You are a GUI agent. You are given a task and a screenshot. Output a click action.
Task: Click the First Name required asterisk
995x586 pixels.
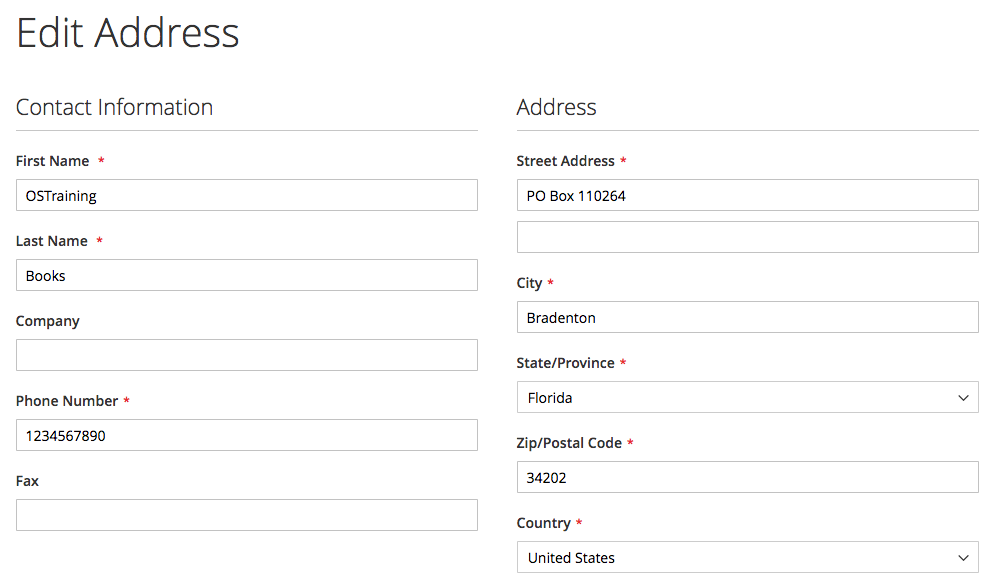pos(99,160)
